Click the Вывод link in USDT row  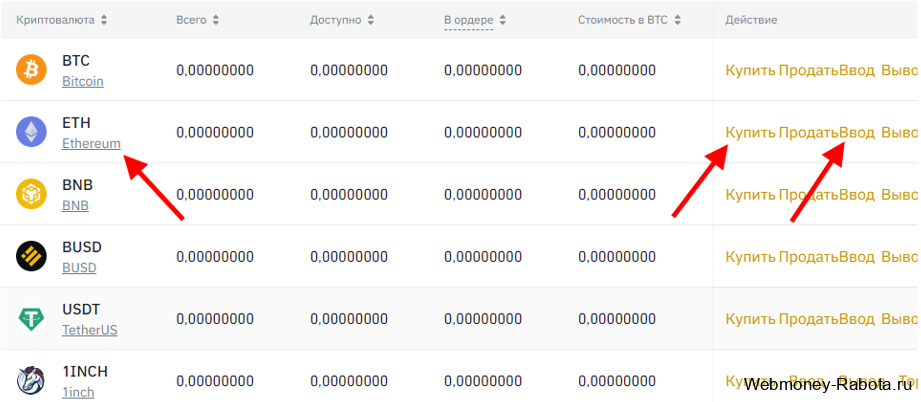coord(900,319)
